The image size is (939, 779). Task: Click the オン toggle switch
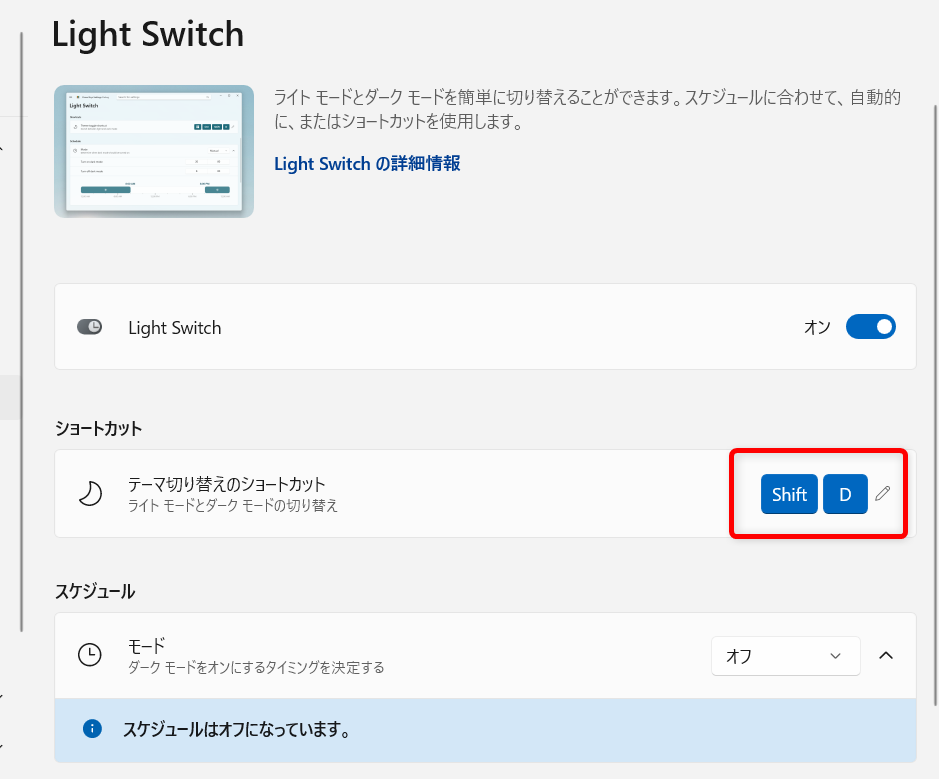[x=870, y=326]
